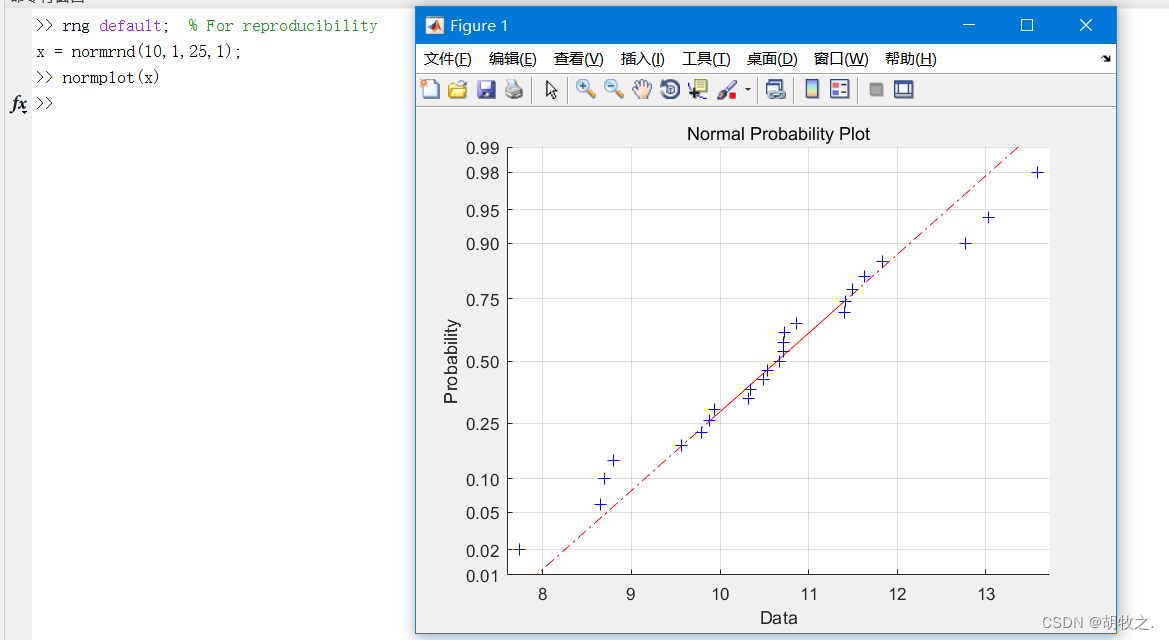Open a saved figure file

point(457,89)
